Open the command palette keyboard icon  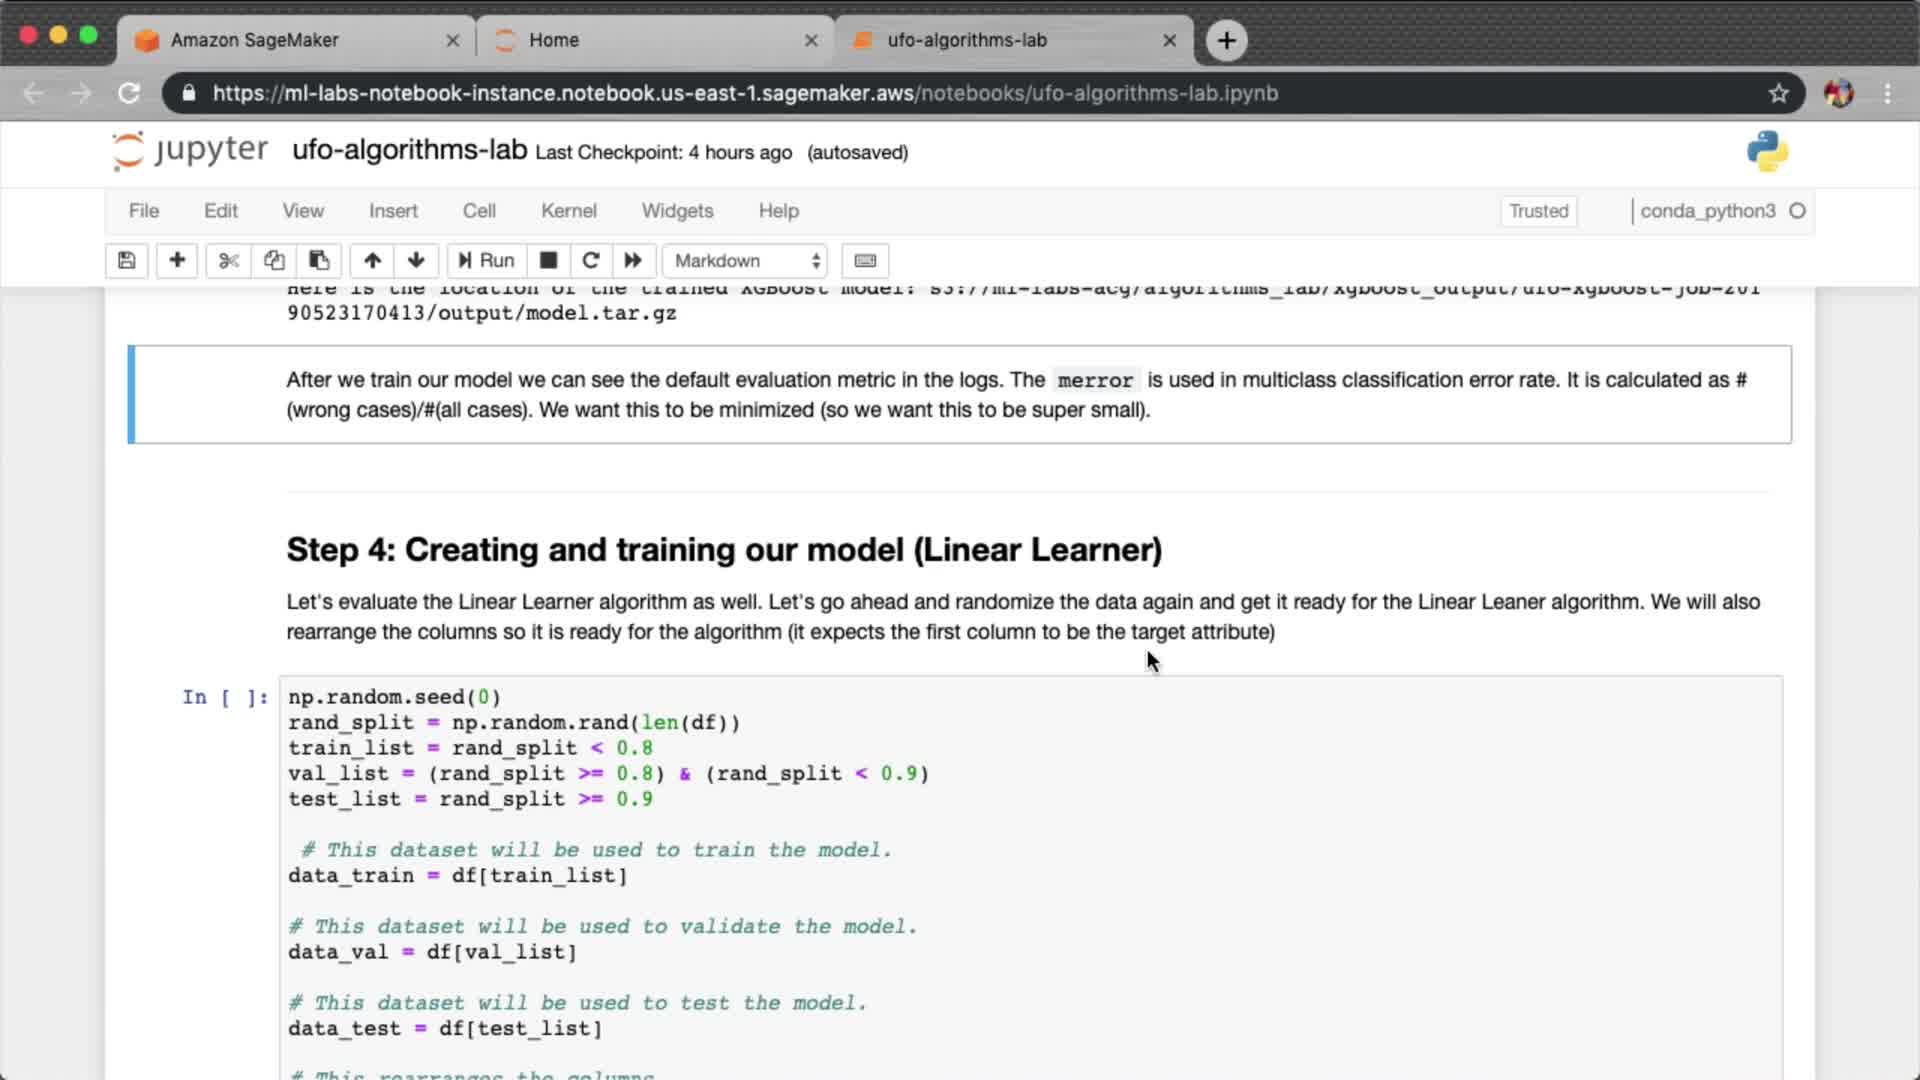click(x=865, y=260)
